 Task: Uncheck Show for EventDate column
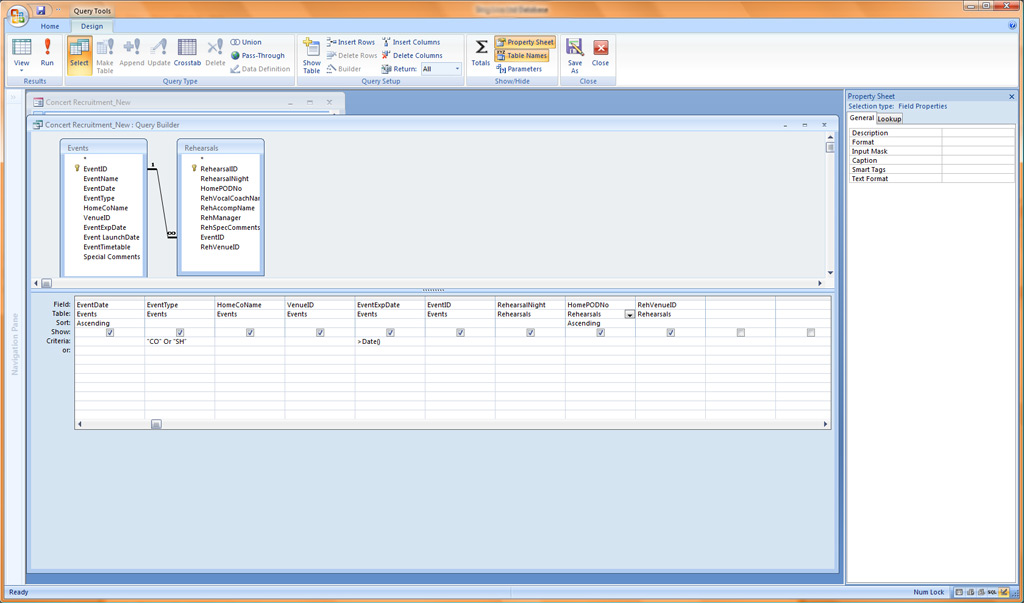(110, 333)
